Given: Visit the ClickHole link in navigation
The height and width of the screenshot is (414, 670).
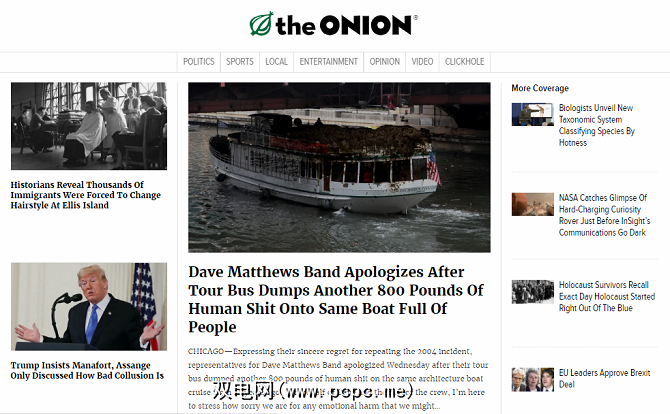Looking at the screenshot, I should tap(464, 62).
